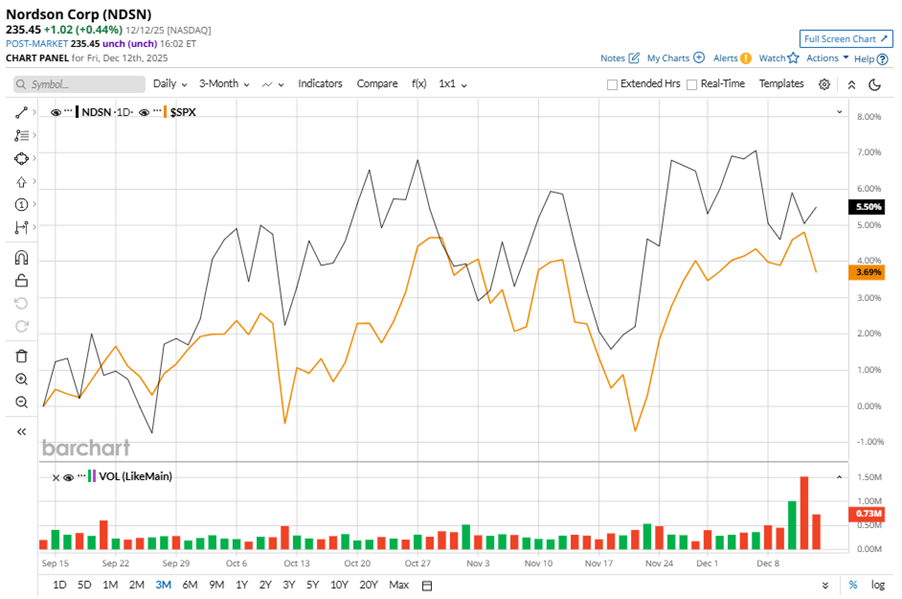Focus the Symbol search field
This screenshot has width=902, height=599.
click(x=79, y=85)
